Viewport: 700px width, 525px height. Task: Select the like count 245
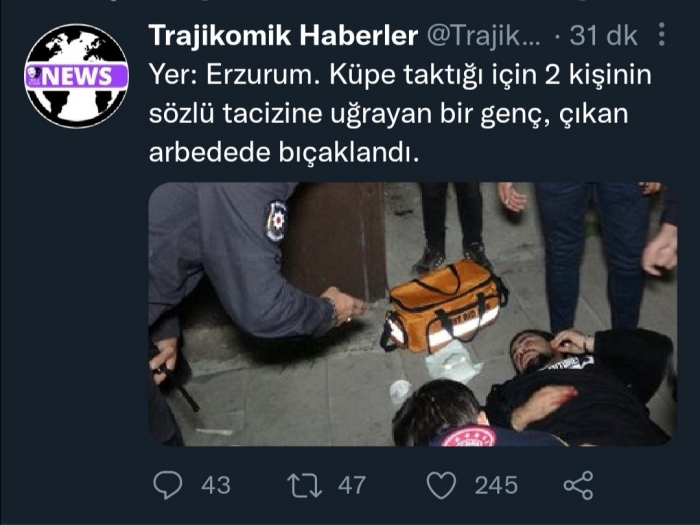click(x=496, y=485)
